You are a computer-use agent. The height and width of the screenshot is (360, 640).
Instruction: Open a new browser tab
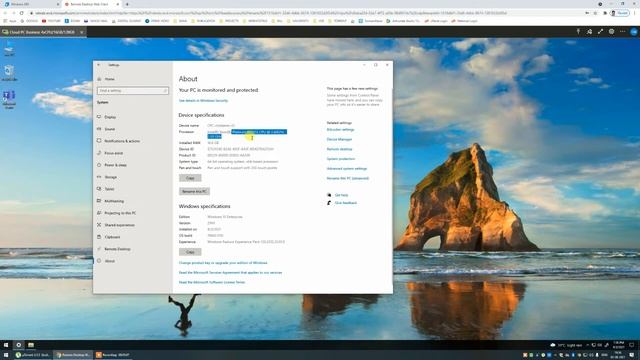coord(127,4)
